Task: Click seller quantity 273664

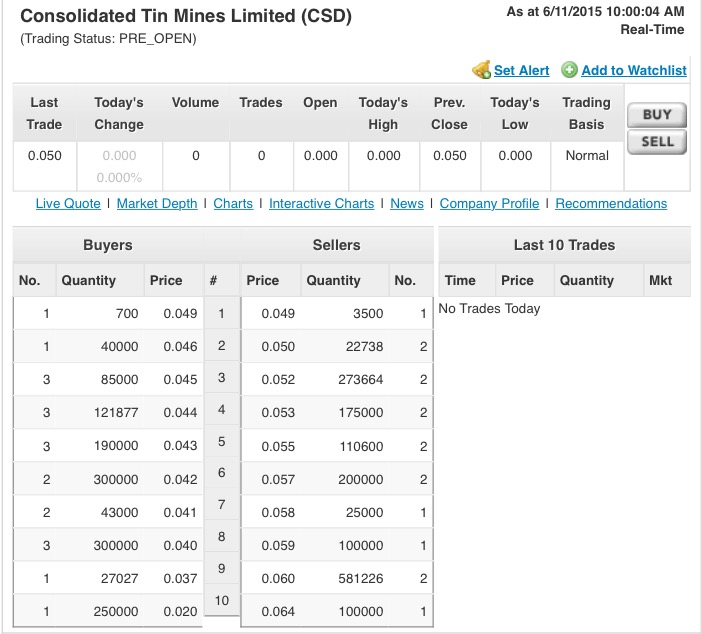Action: [x=361, y=380]
